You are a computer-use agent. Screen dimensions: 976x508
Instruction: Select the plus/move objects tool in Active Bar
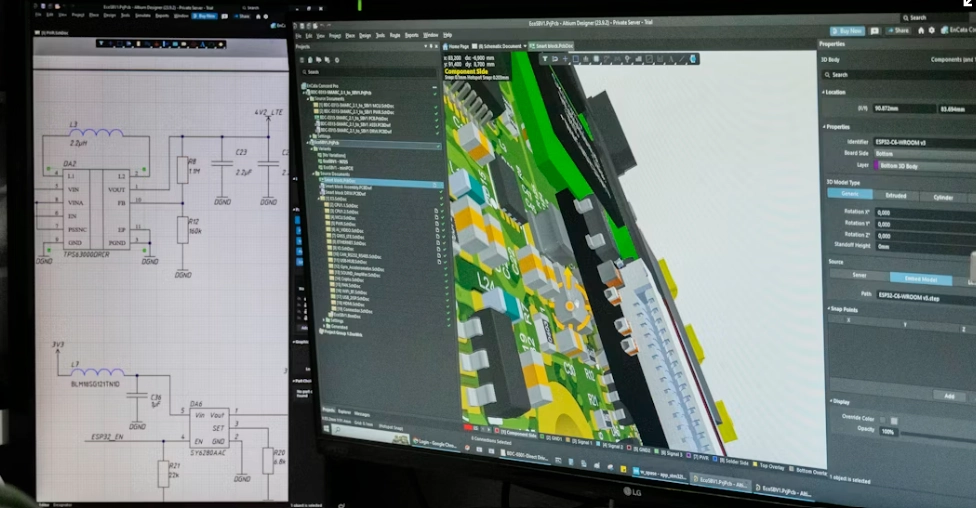[x=565, y=59]
